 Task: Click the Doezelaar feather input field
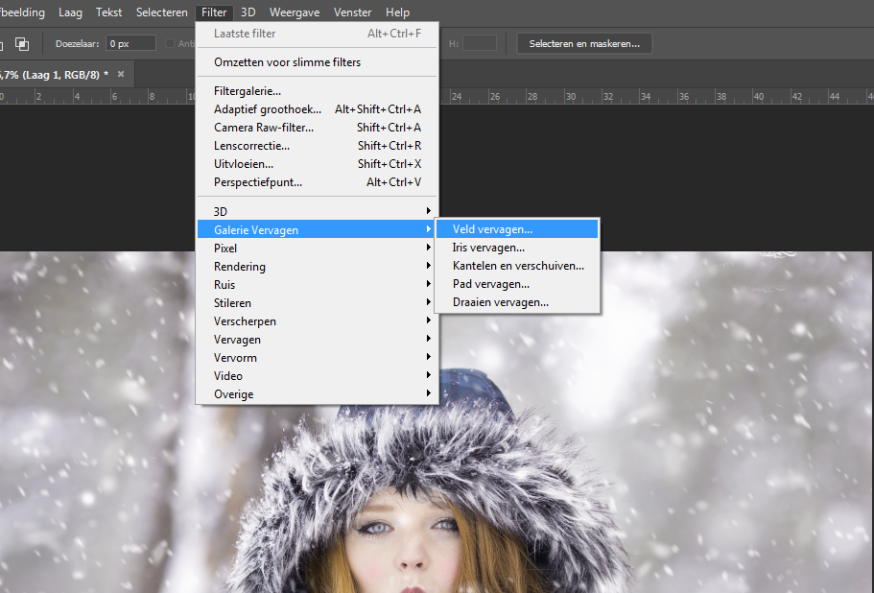[131, 44]
